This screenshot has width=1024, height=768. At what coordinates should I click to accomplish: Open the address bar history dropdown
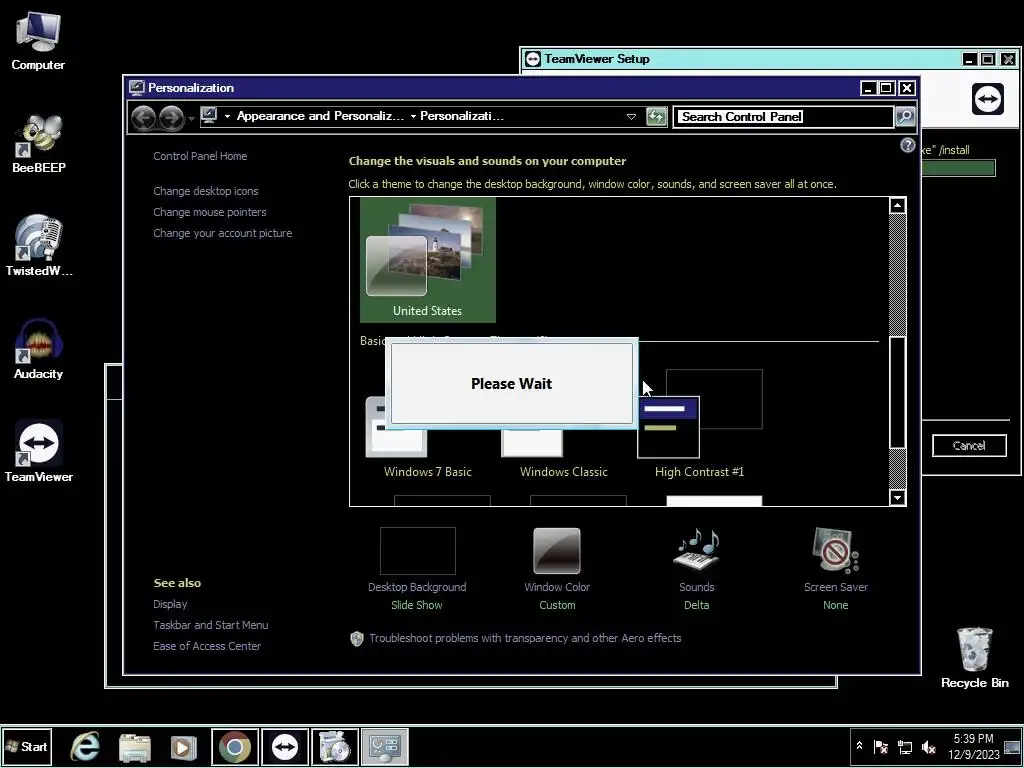pos(631,117)
